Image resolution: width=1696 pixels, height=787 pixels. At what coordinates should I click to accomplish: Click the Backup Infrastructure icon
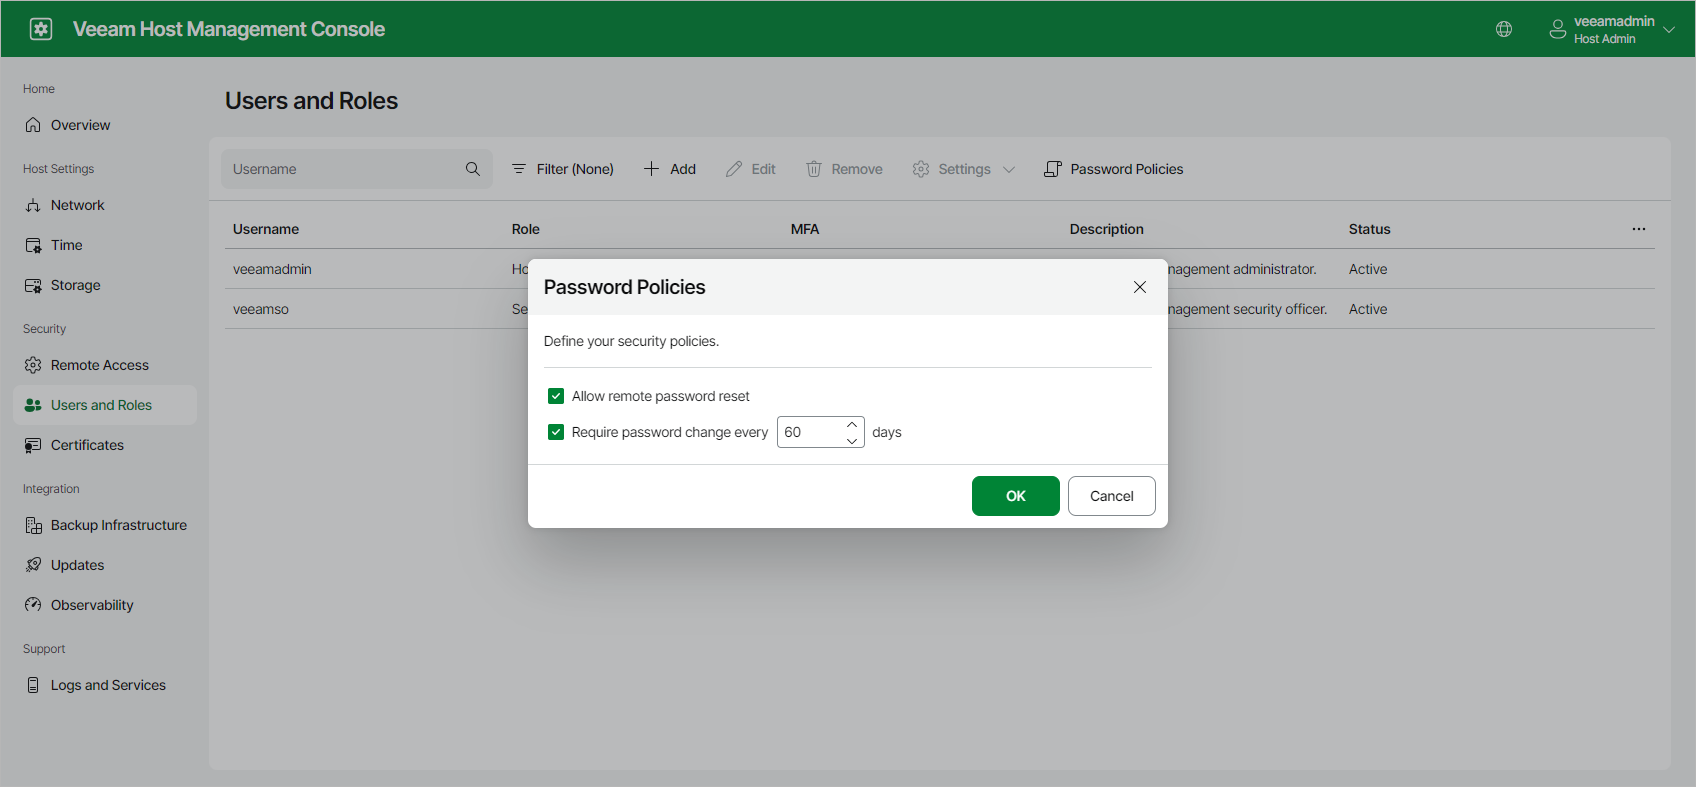click(x=33, y=525)
